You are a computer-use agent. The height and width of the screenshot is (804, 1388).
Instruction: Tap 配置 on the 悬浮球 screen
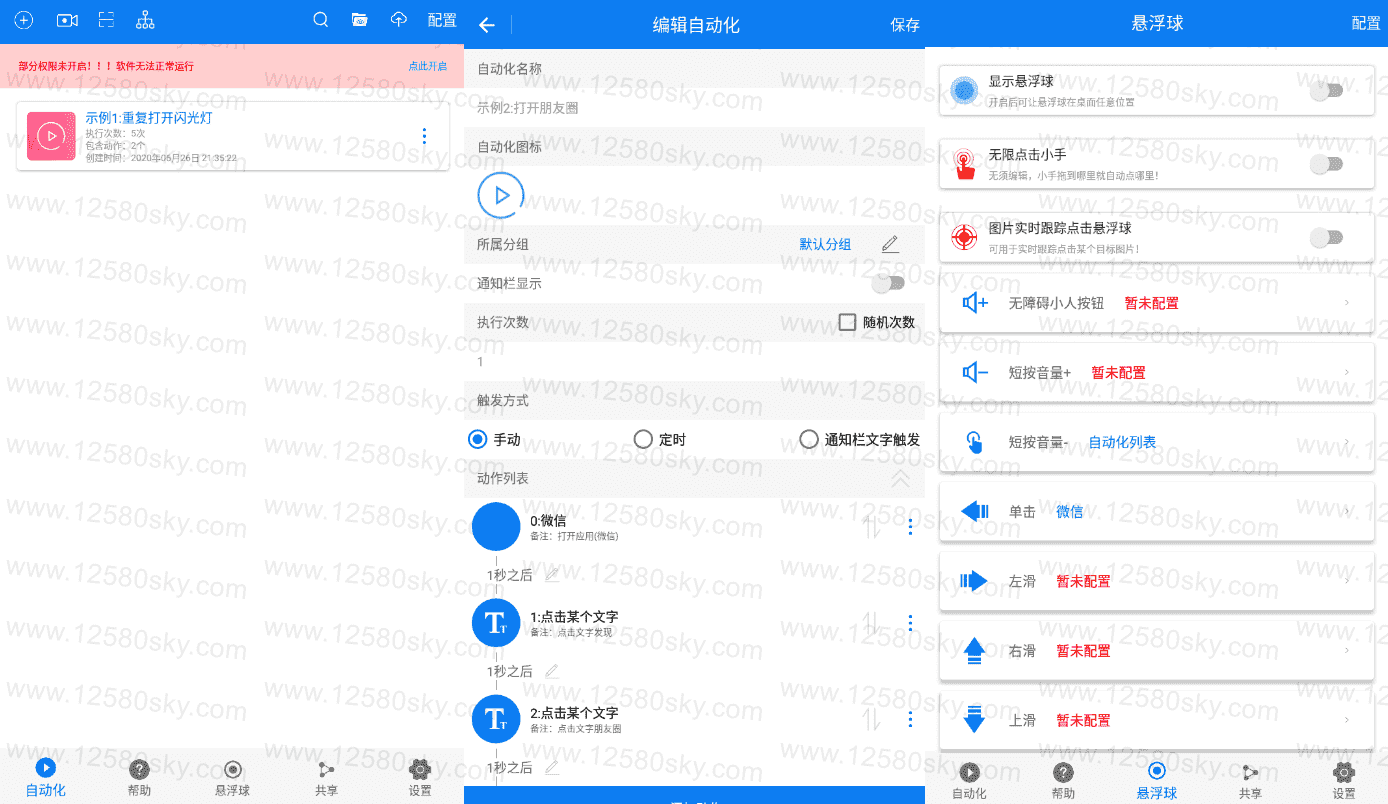(x=1366, y=23)
